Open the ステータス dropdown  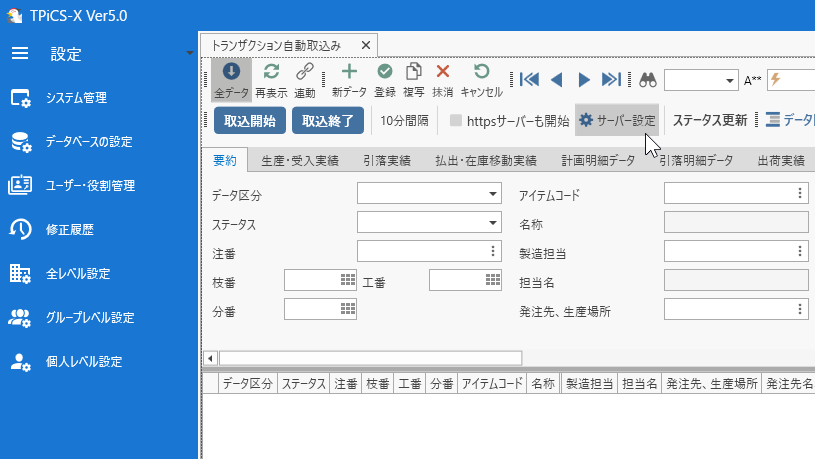[492, 223]
